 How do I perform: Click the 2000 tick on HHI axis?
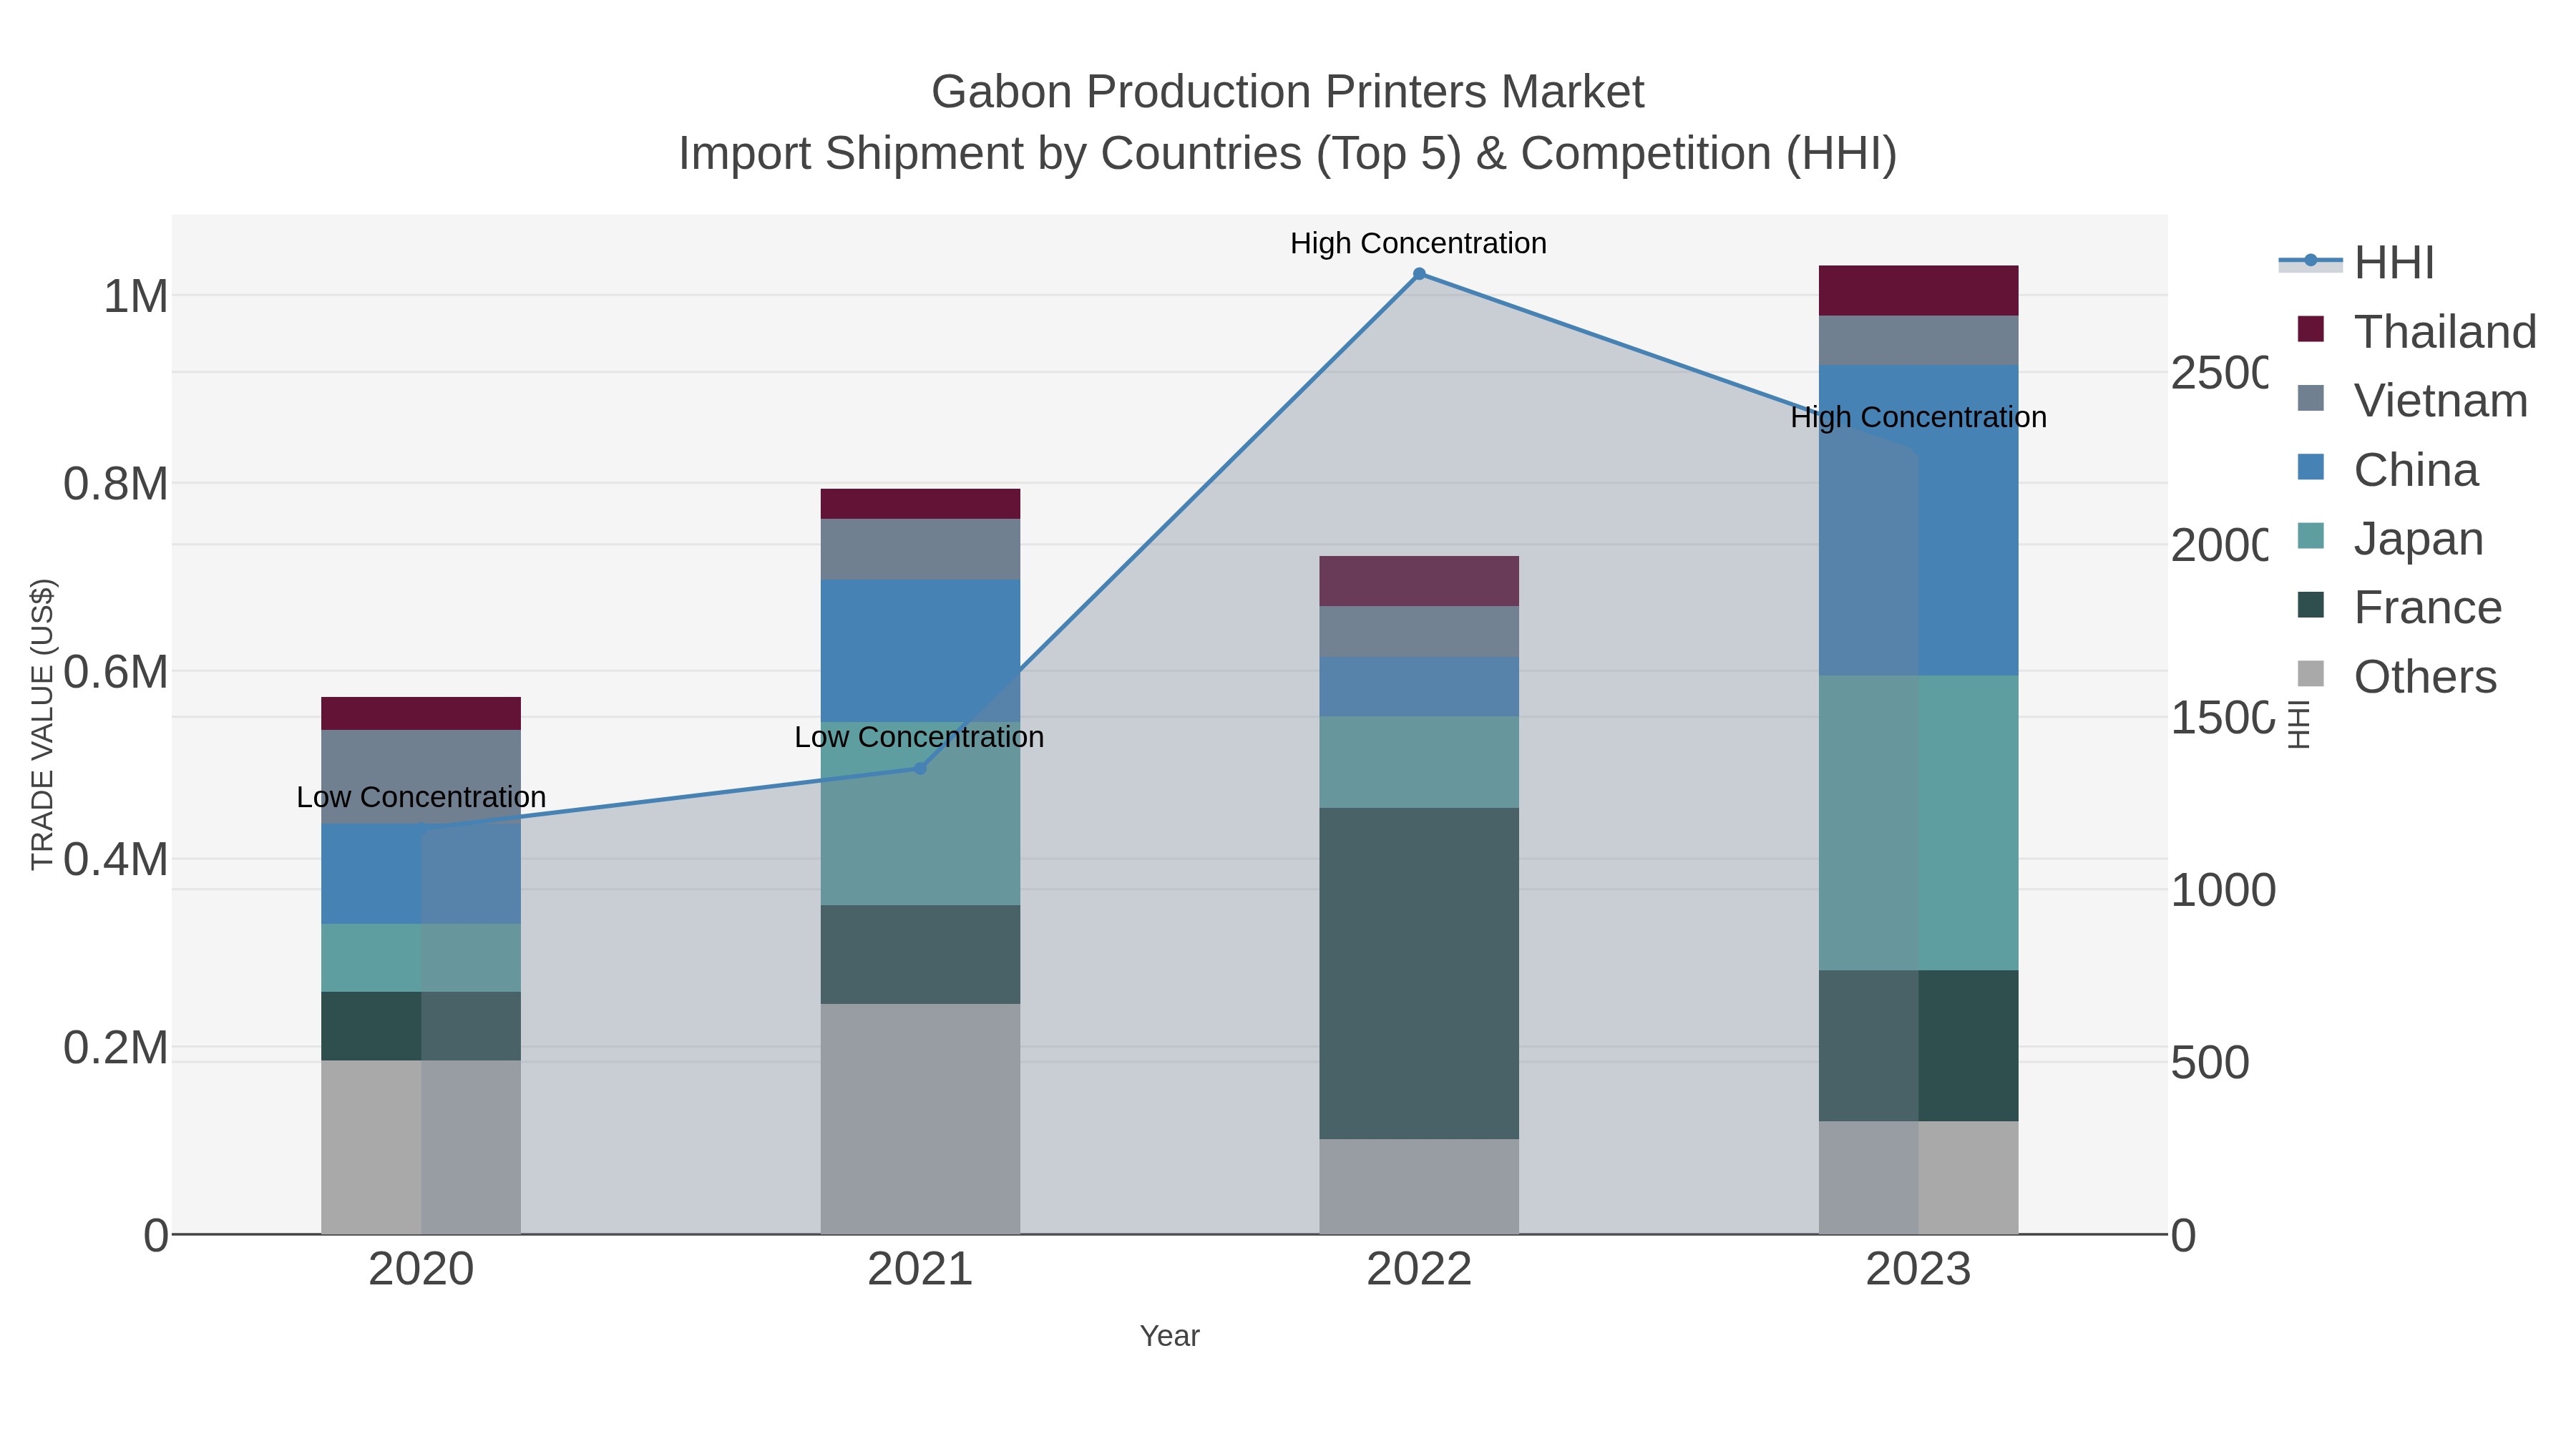click(2220, 546)
